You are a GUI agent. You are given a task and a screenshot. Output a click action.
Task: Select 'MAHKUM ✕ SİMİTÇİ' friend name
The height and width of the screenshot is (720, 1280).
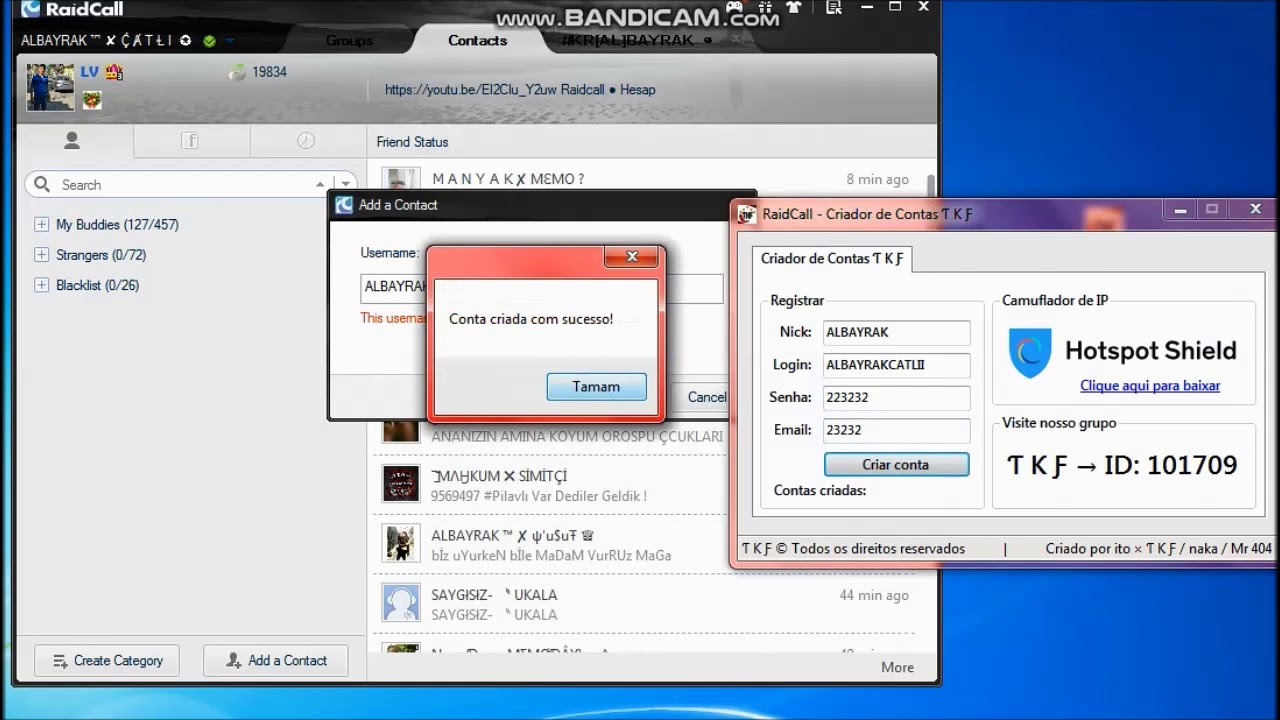[x=499, y=476]
